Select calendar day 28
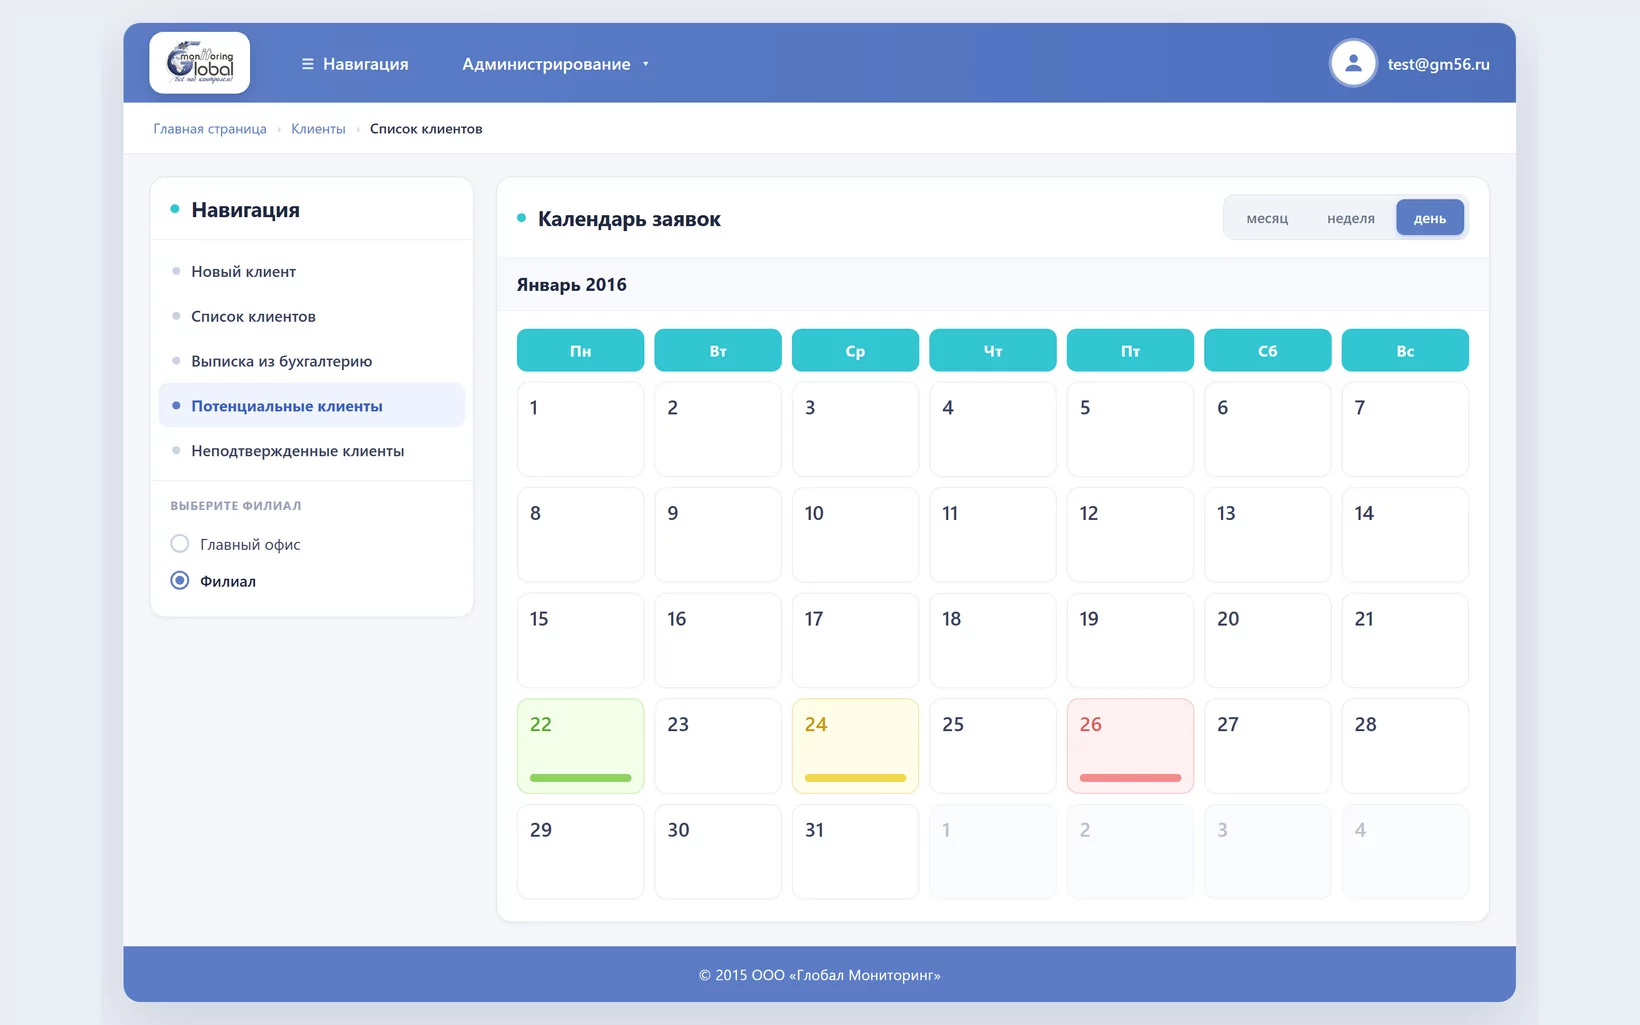Viewport: 1640px width, 1025px height. pos(1405,746)
